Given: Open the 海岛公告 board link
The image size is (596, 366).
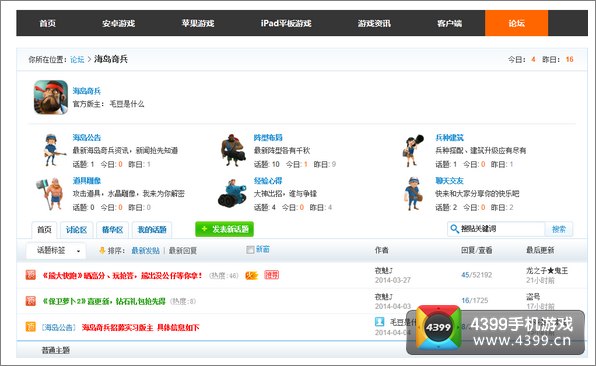Looking at the screenshot, I should pyautogui.click(x=87, y=138).
